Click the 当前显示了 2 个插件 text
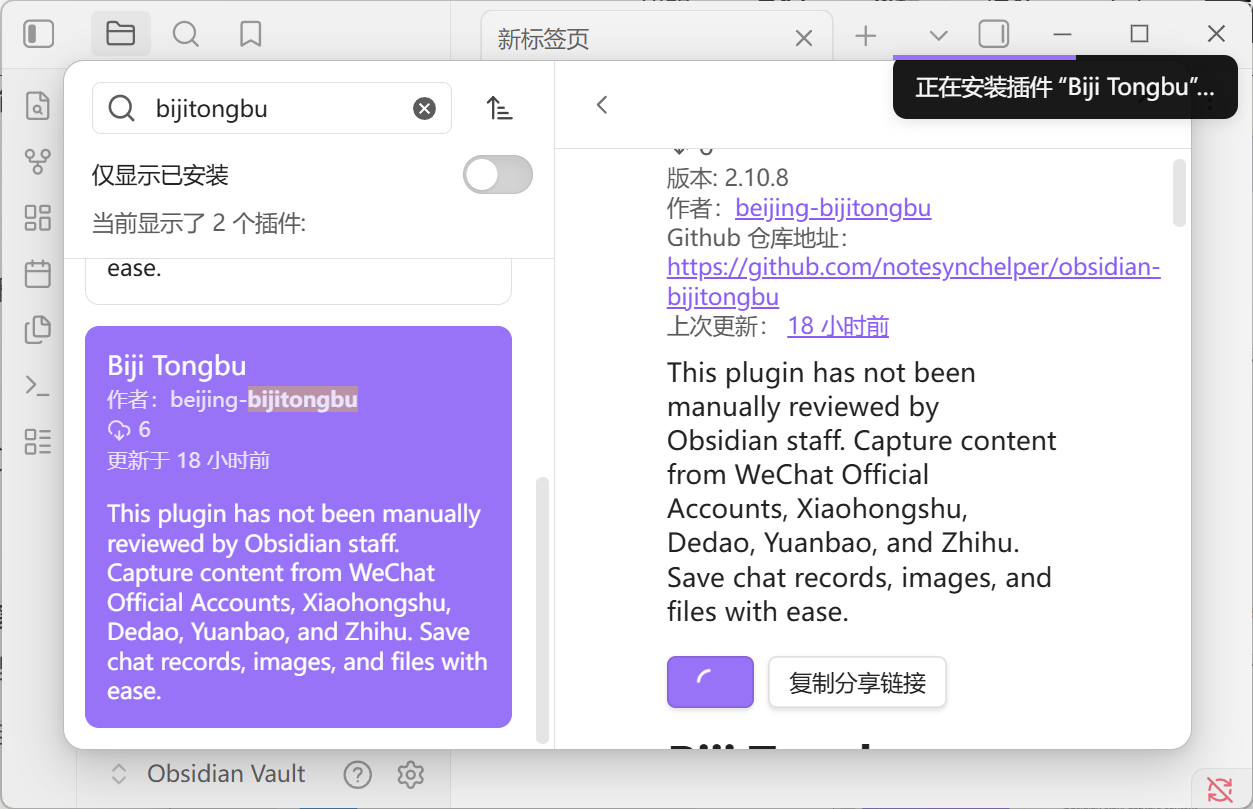1253x809 pixels. tap(199, 223)
